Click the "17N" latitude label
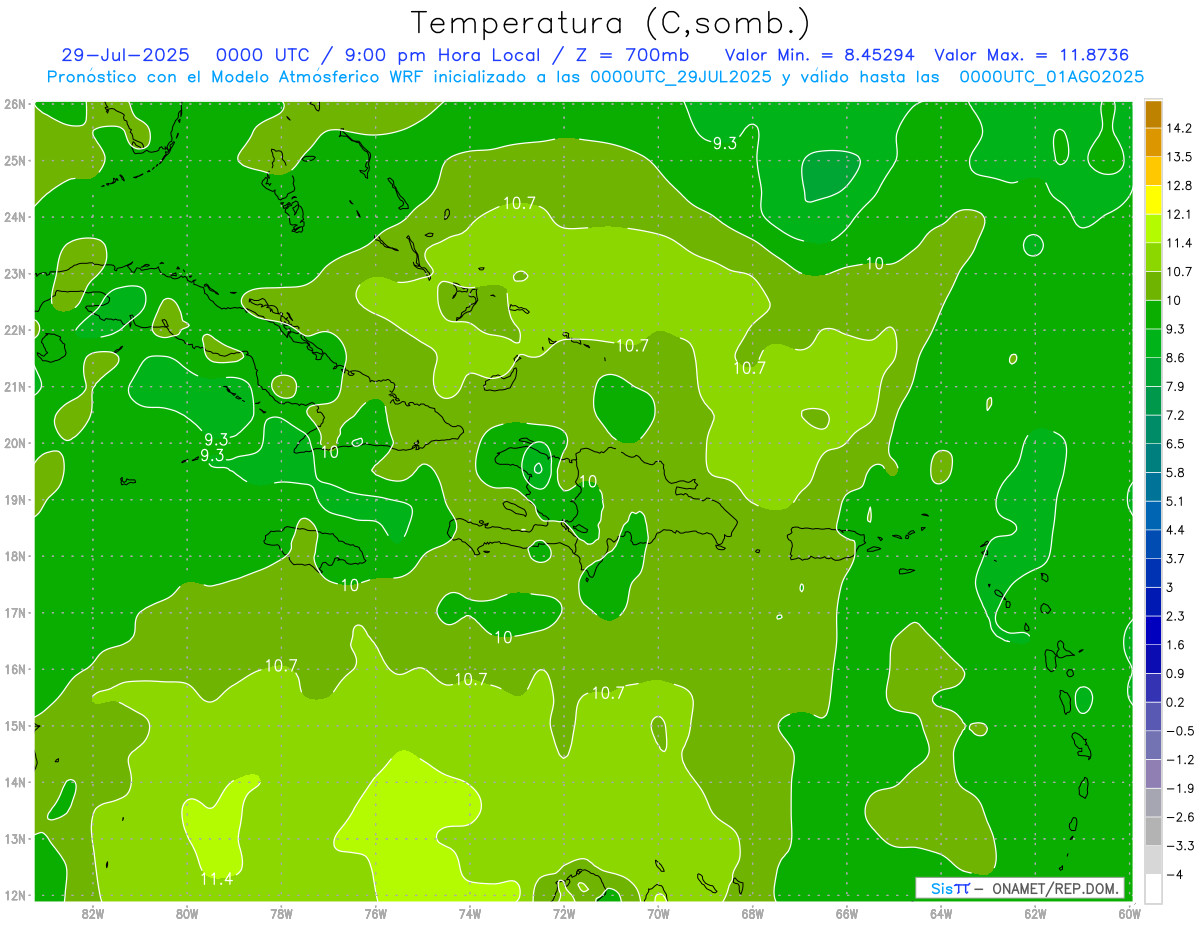This screenshot has height=927, width=1200. pos(15,612)
